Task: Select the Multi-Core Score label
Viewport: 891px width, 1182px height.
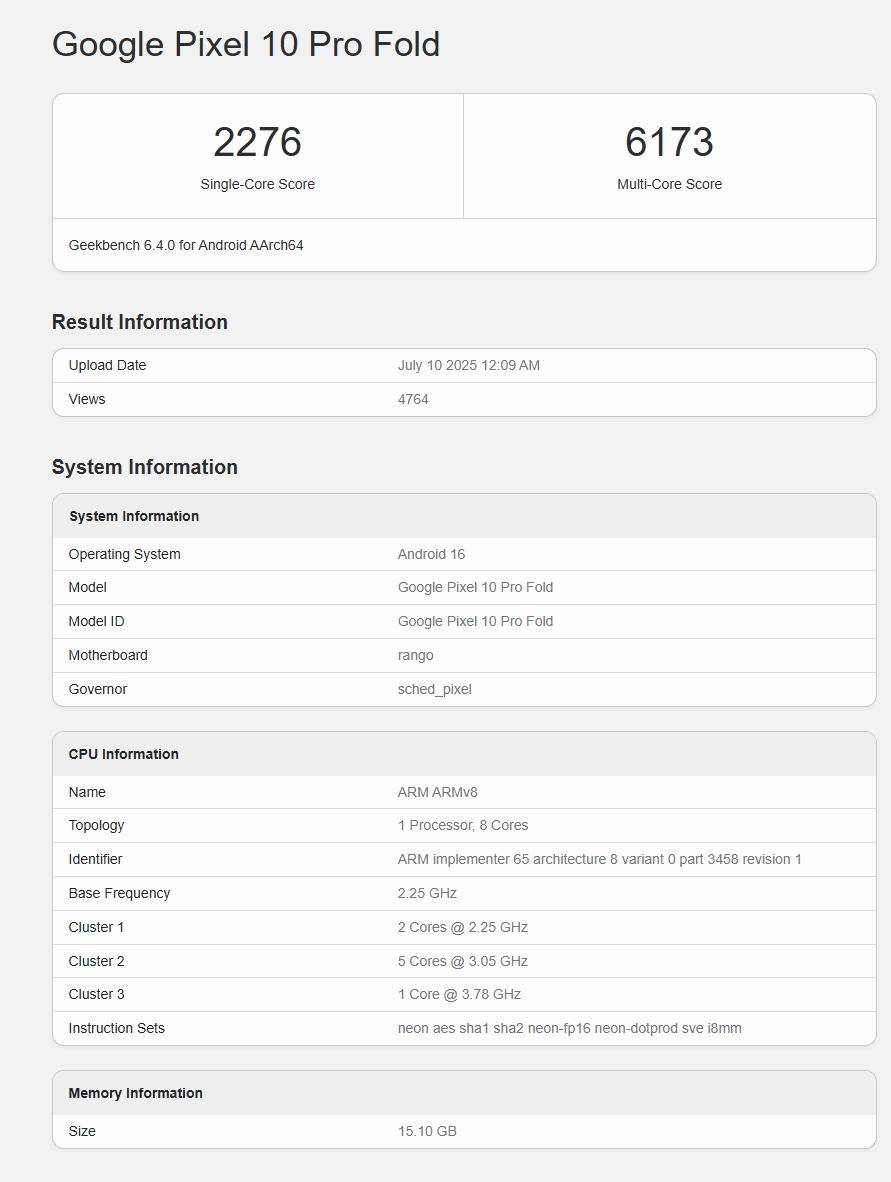Action: (669, 184)
